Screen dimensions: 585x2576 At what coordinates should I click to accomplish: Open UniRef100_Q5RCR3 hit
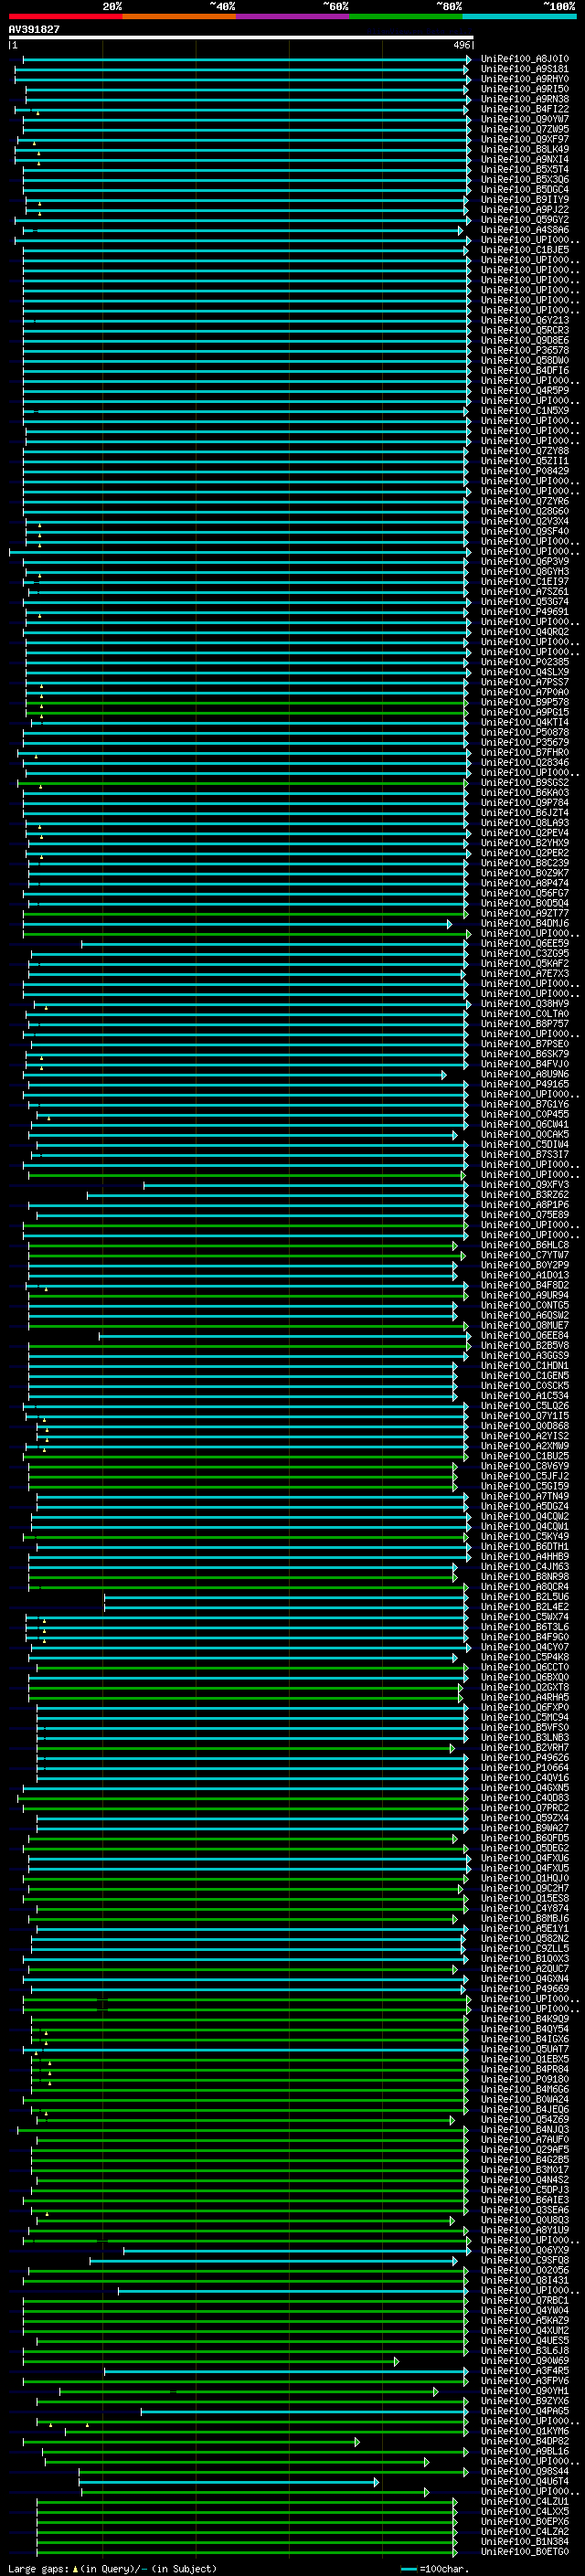(524, 331)
